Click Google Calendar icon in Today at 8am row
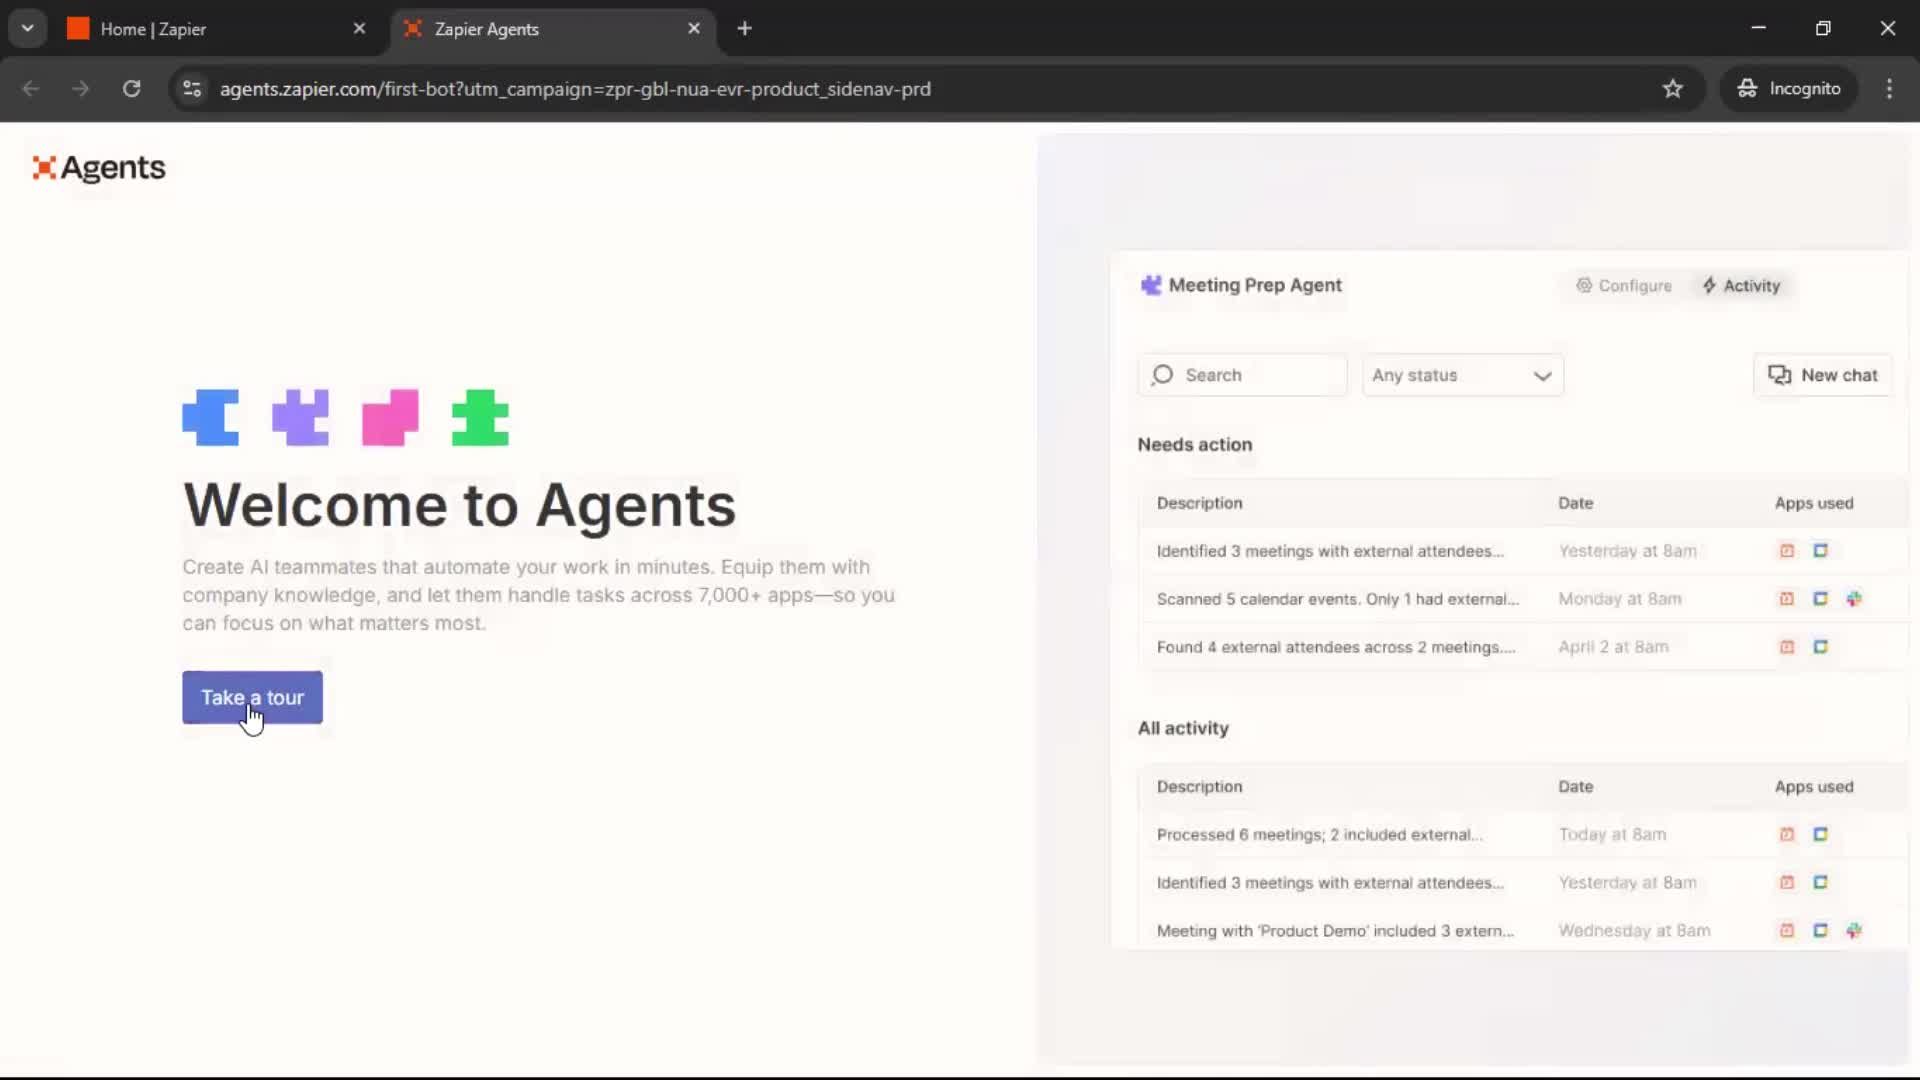The height and width of the screenshot is (1080, 1920). point(1820,834)
